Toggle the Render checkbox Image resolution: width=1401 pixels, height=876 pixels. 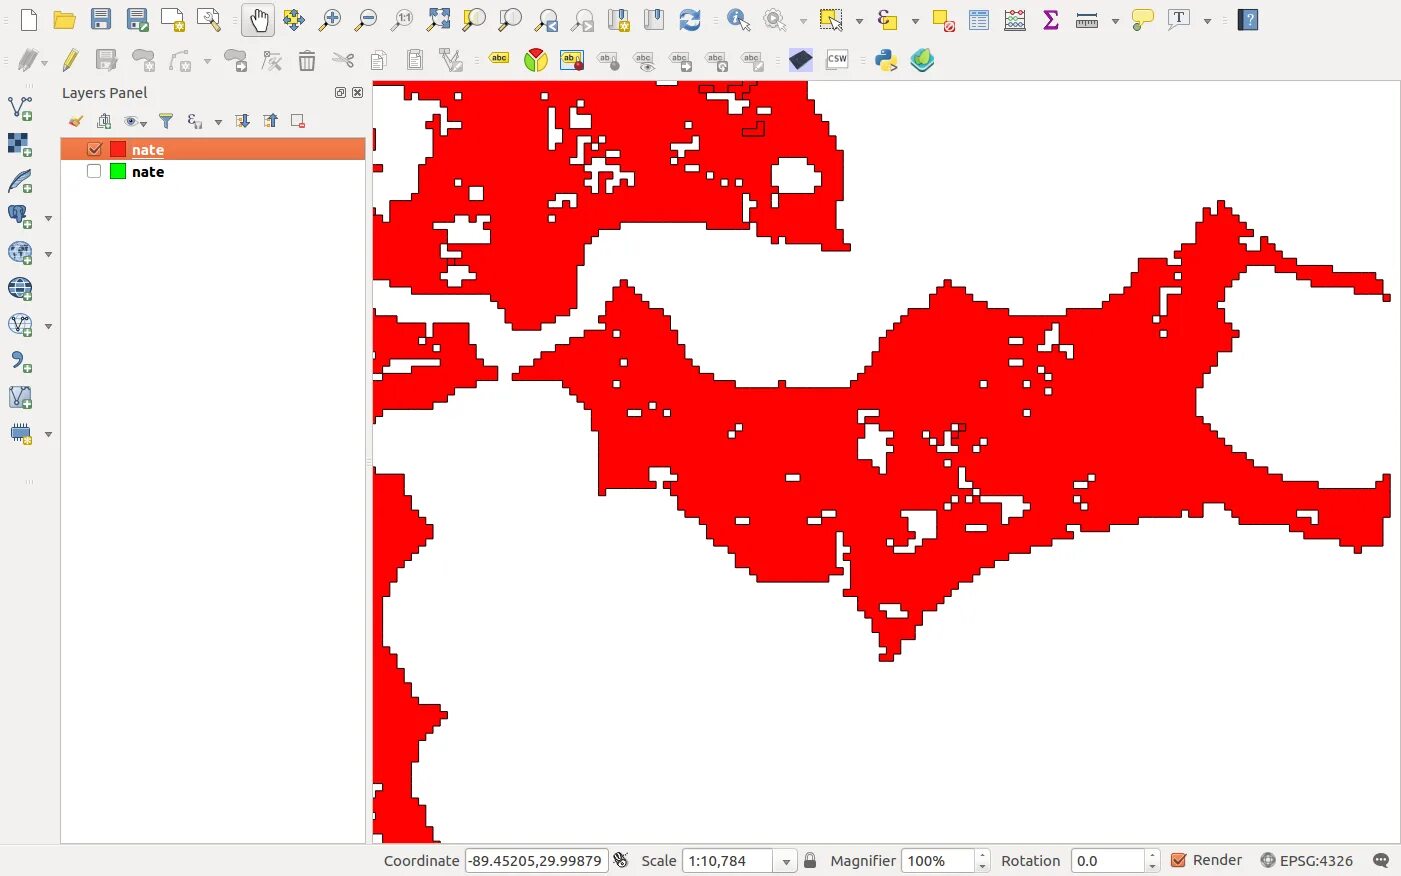(1179, 861)
